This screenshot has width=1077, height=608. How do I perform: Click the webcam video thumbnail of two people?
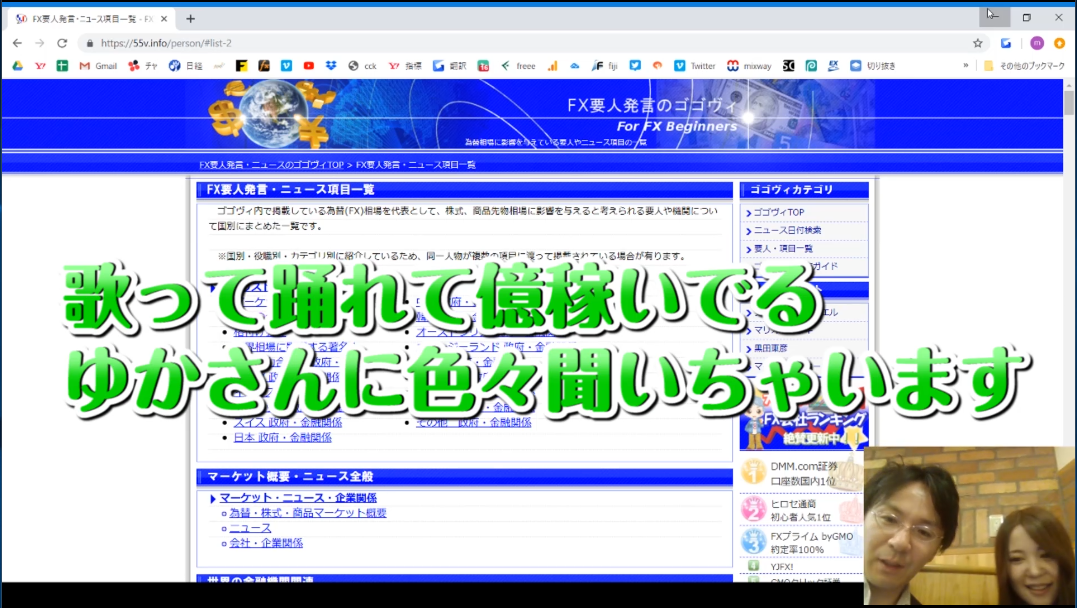(970, 526)
